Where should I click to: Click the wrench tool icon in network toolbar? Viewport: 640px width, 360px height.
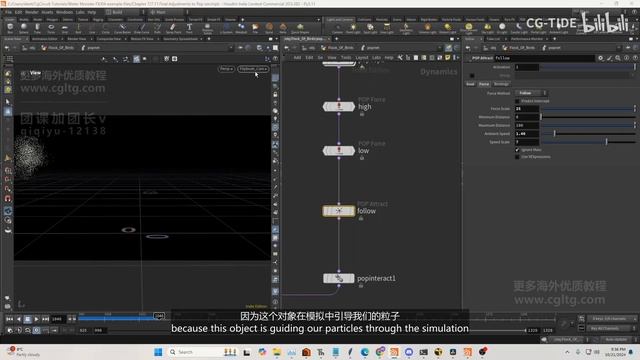[x=400, y=58]
